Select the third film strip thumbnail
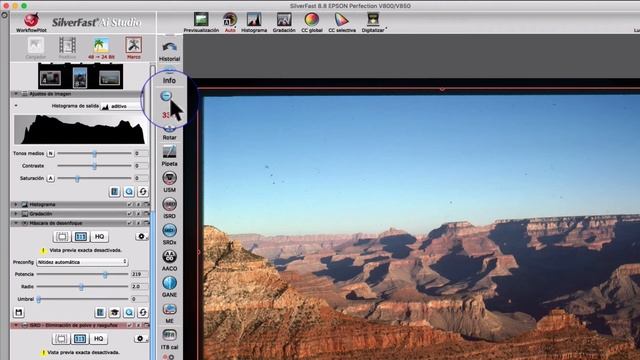The height and width of the screenshot is (360, 640). [109, 78]
